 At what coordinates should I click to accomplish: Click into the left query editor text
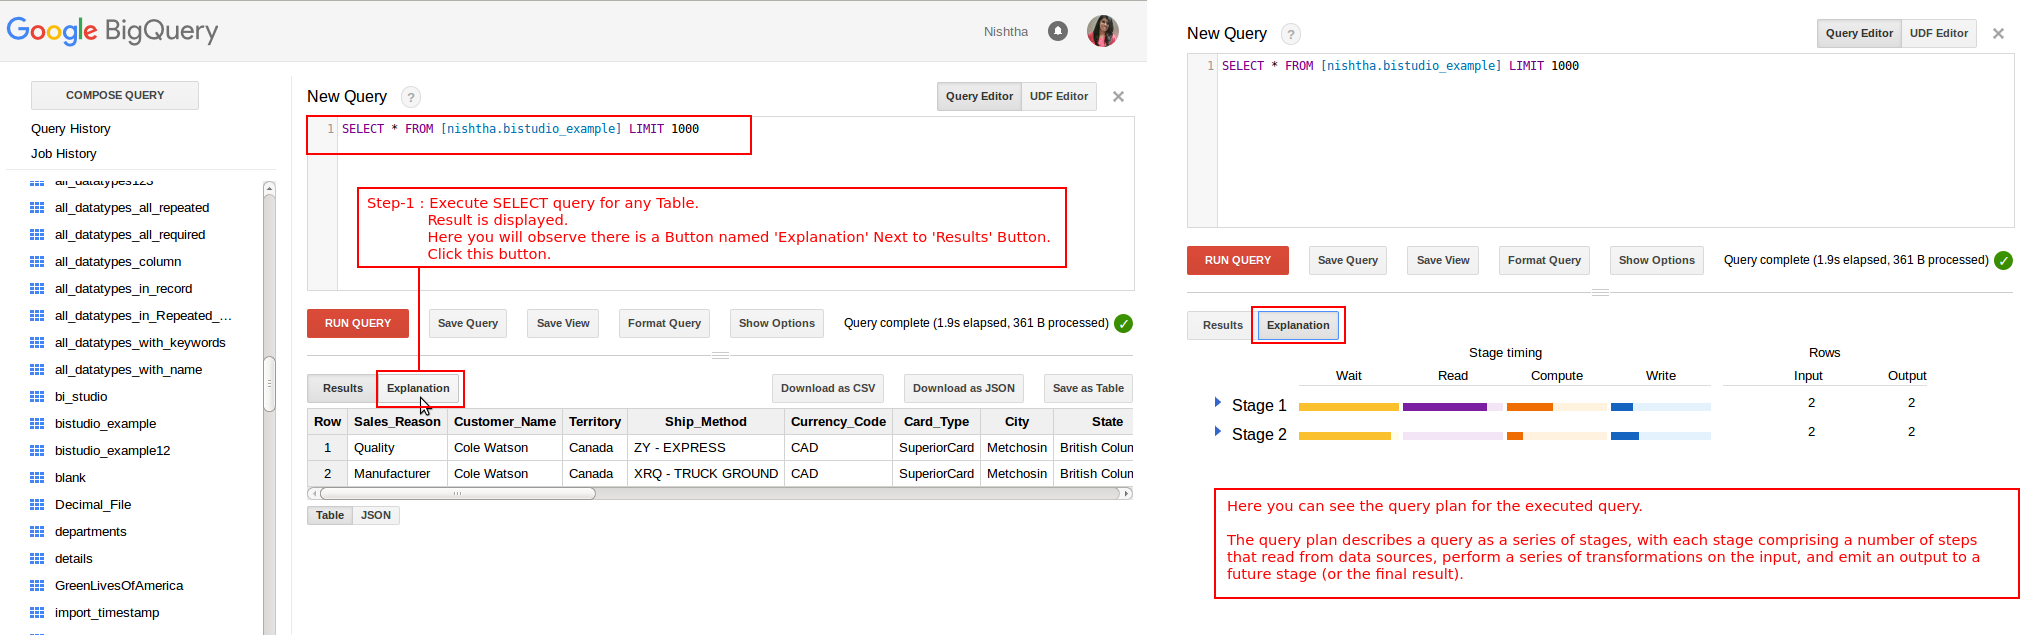pos(520,129)
